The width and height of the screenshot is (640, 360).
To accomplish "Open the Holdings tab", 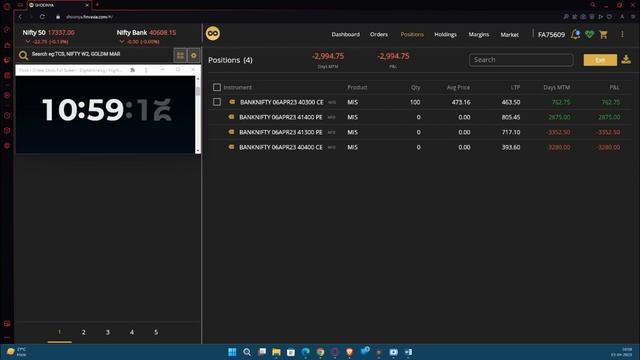I will pos(445,34).
